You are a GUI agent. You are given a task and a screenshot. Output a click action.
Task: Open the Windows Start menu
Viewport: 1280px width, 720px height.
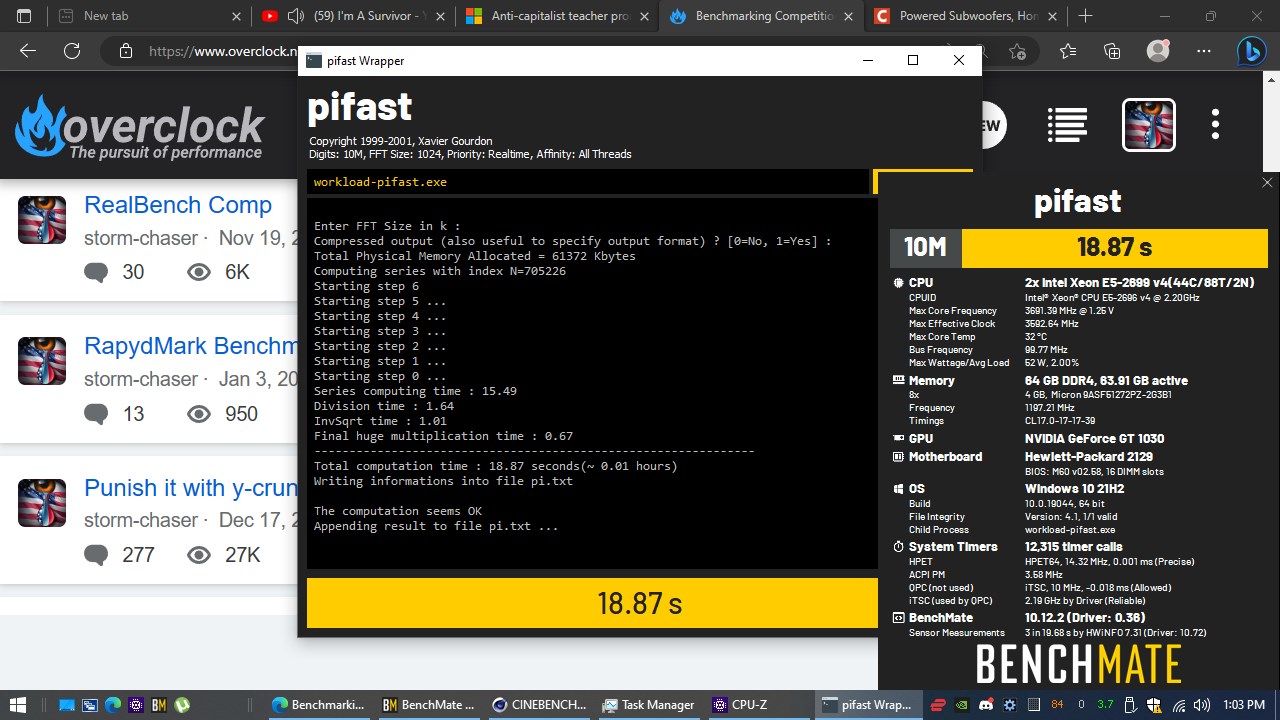click(x=18, y=705)
